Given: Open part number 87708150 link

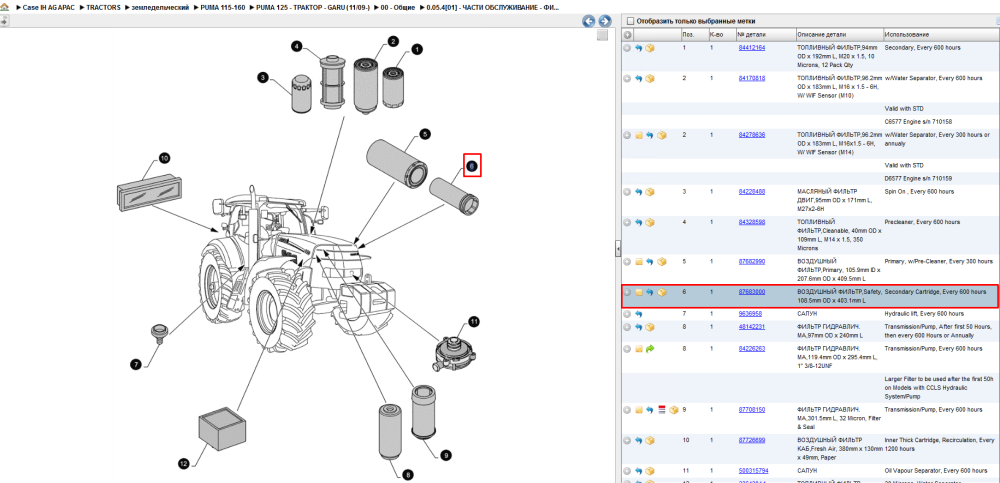Looking at the screenshot, I should [752, 410].
